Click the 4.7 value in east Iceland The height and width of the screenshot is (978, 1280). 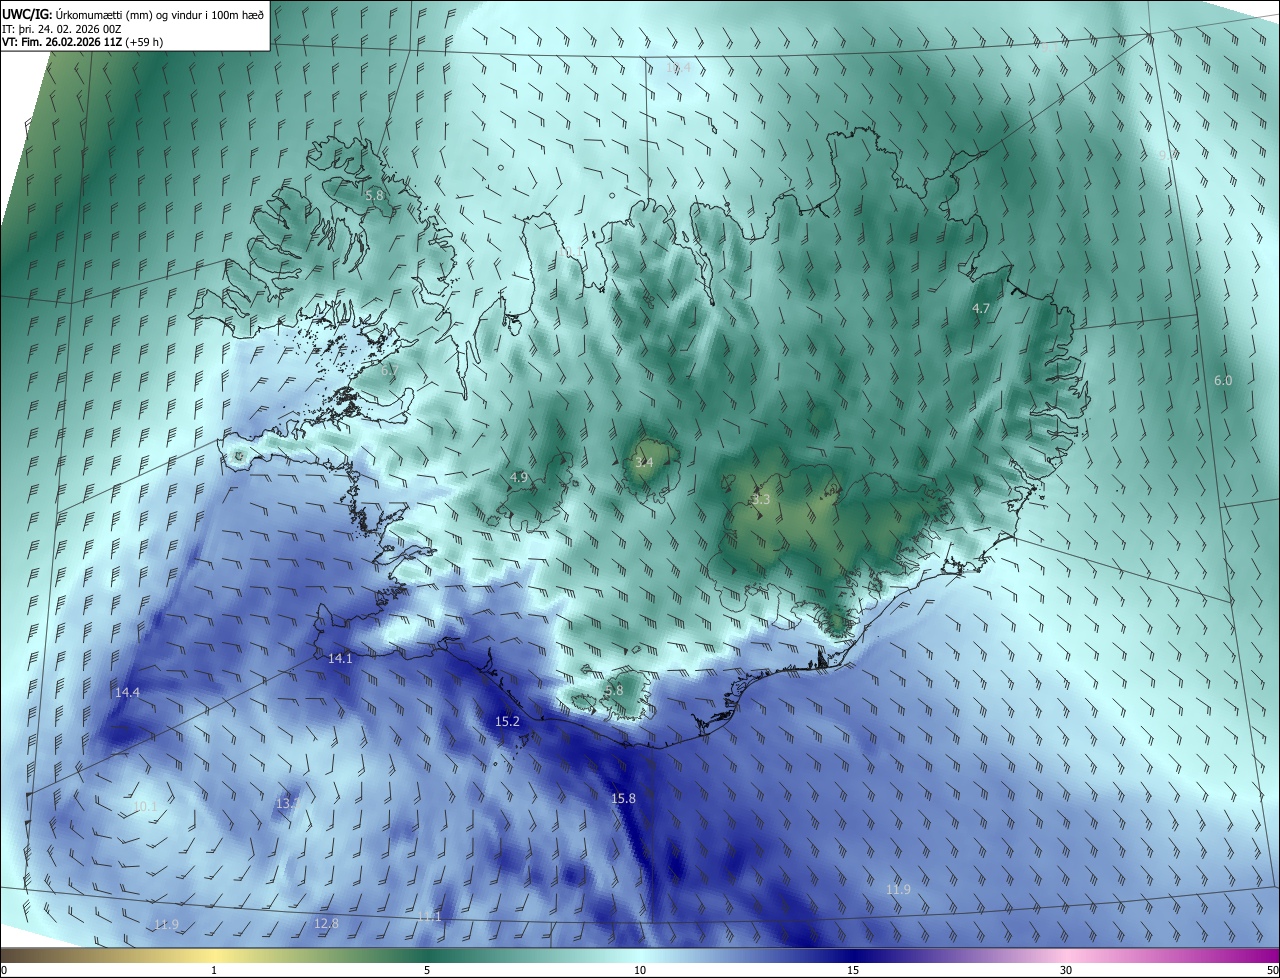click(981, 309)
